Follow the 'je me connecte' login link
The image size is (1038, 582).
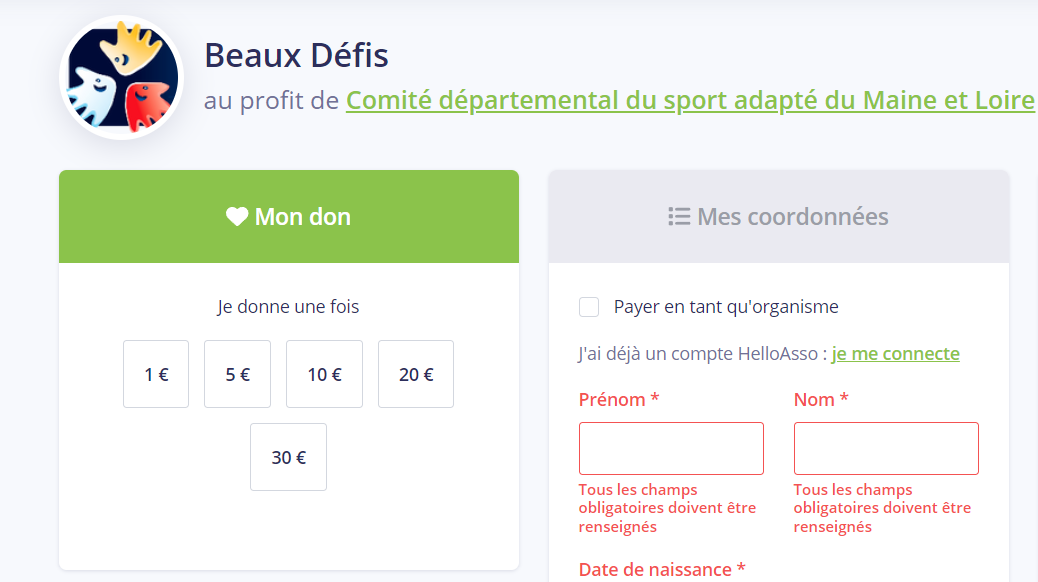click(896, 354)
